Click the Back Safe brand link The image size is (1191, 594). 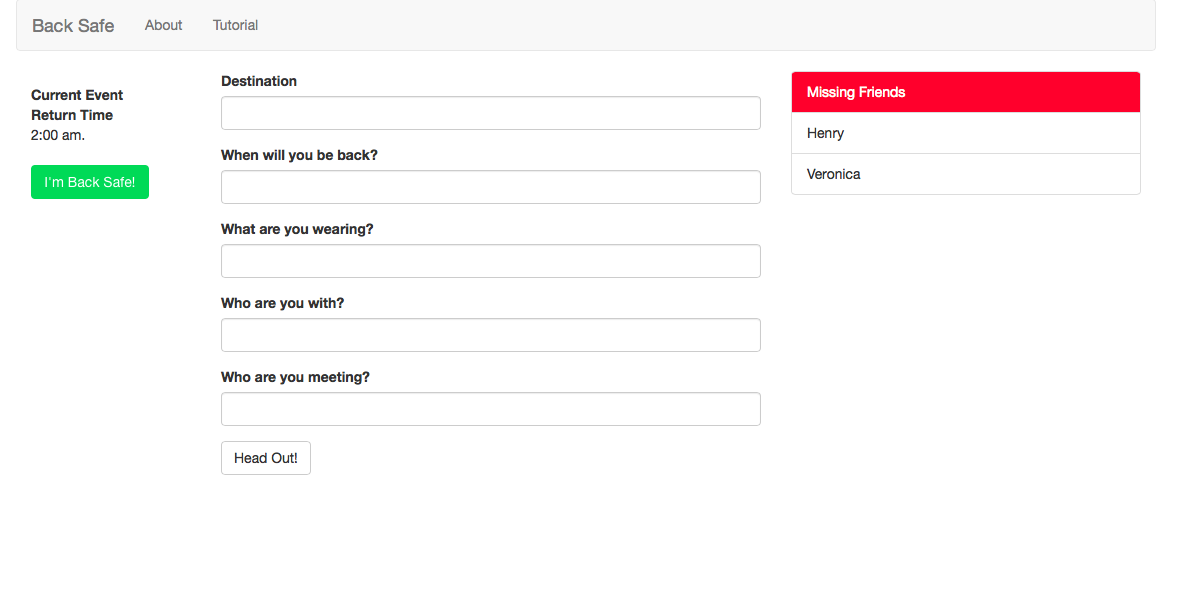[x=73, y=25]
